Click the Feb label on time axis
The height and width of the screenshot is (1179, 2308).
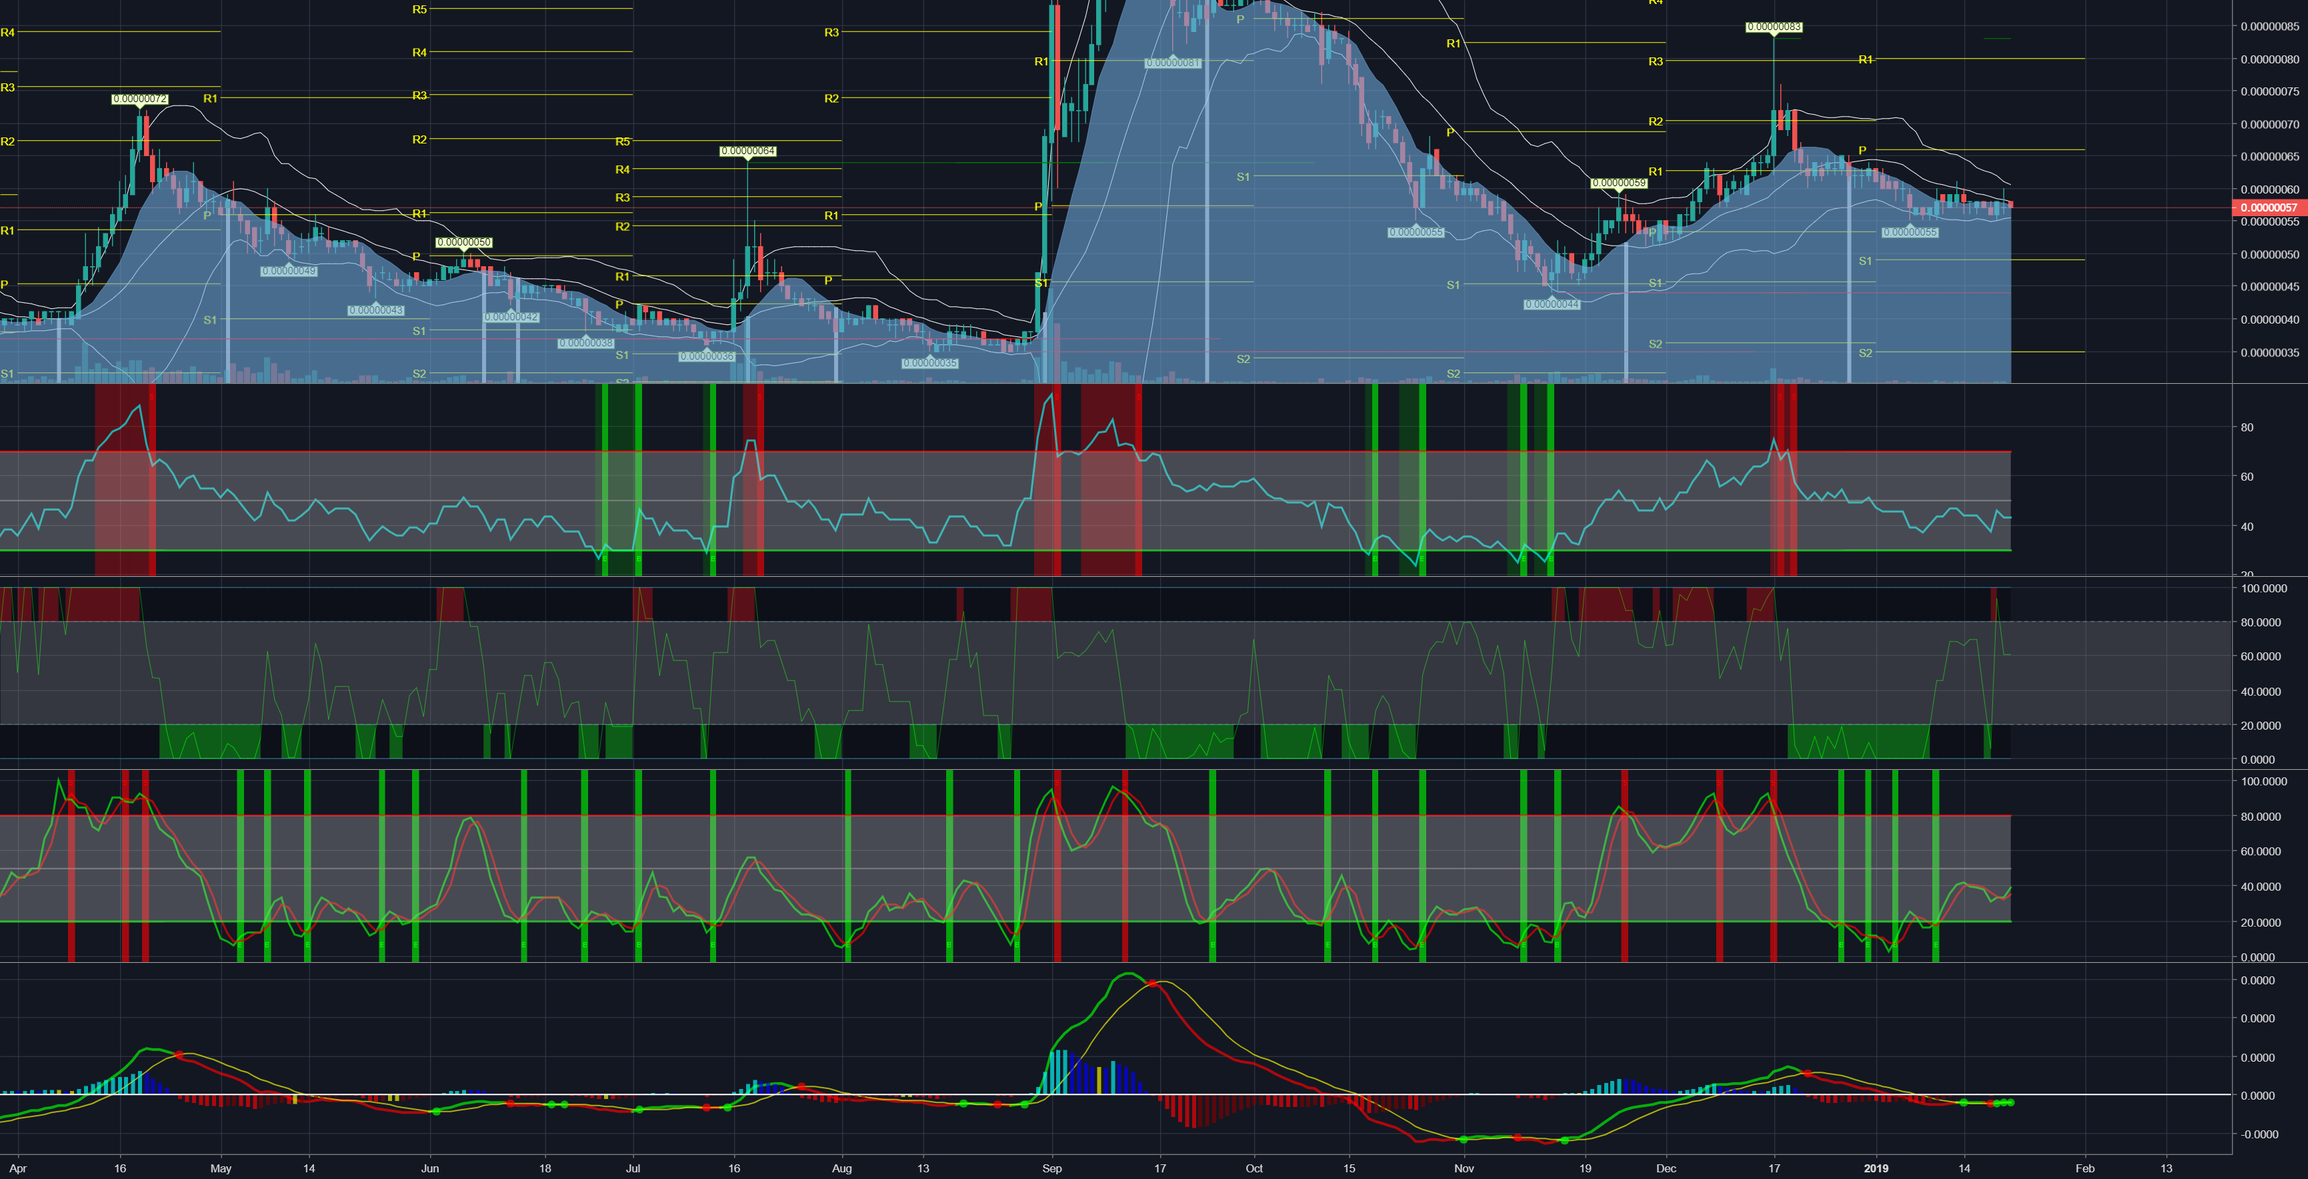point(2085,1168)
